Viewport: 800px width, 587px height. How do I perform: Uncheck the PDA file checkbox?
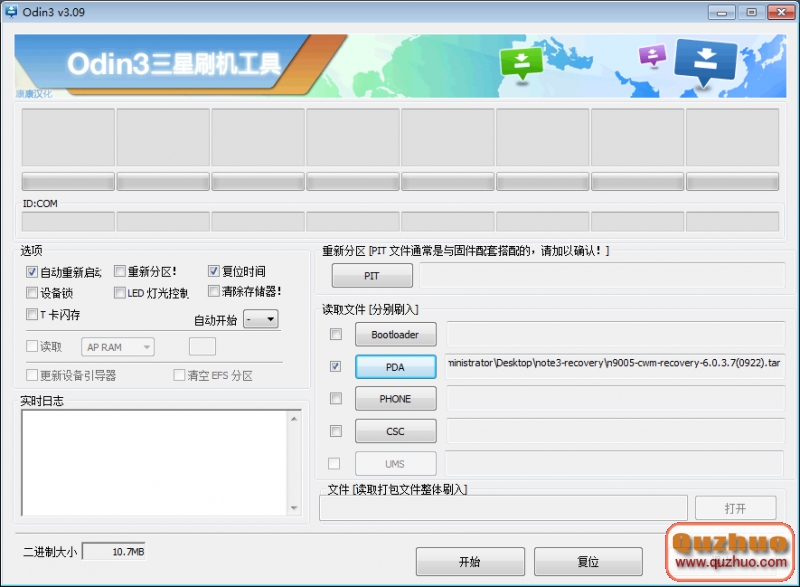point(336,366)
